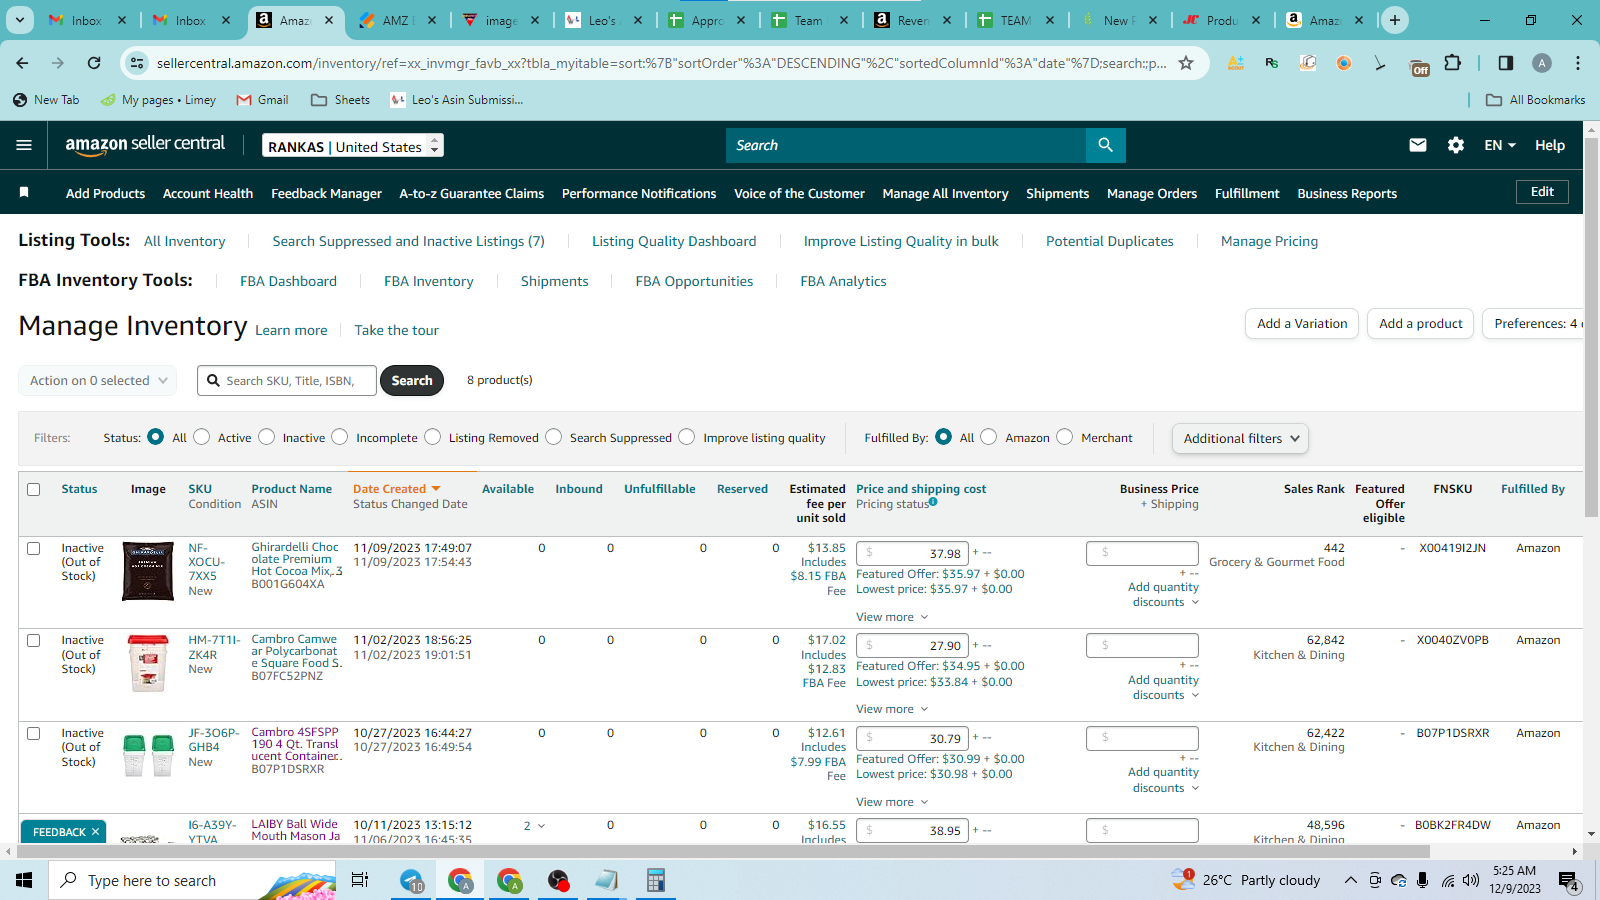Go back using browser back arrow
This screenshot has width=1600, height=900.
22,63
